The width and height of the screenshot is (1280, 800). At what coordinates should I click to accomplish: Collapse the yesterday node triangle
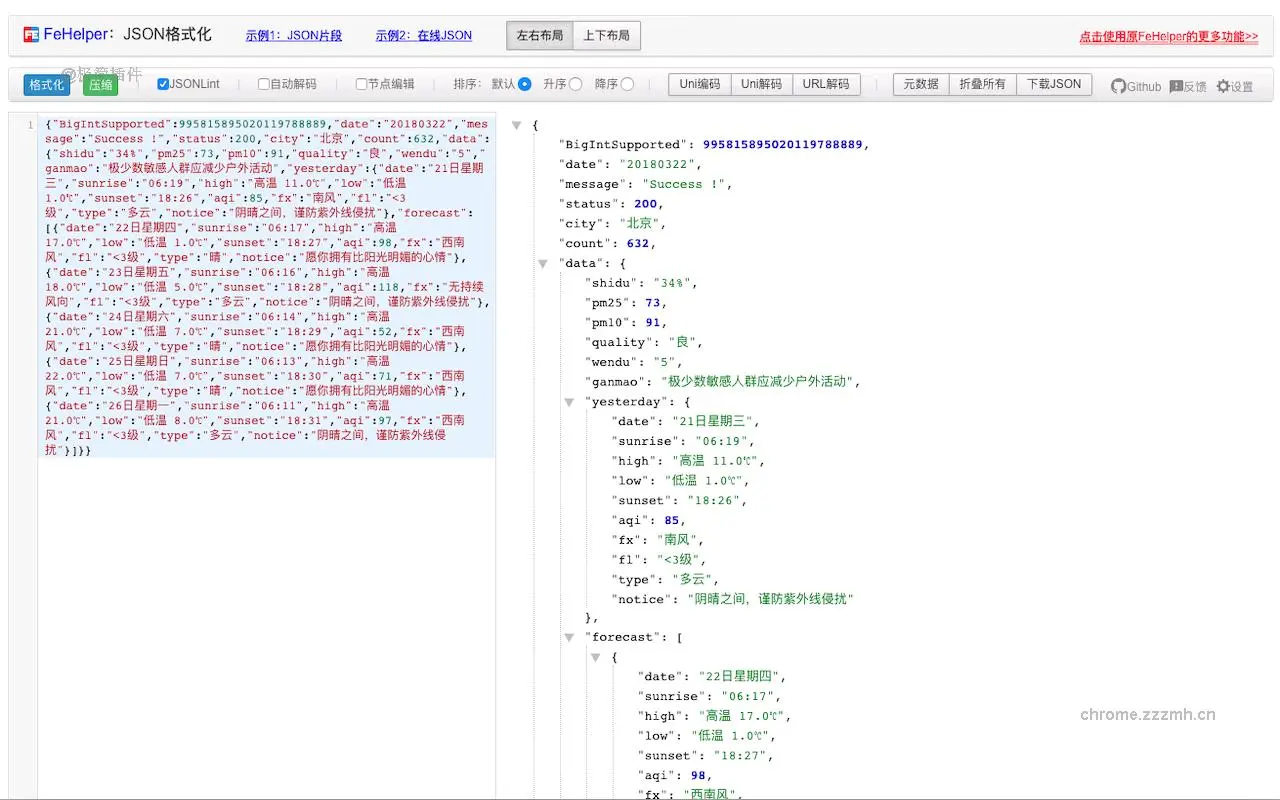pos(569,402)
